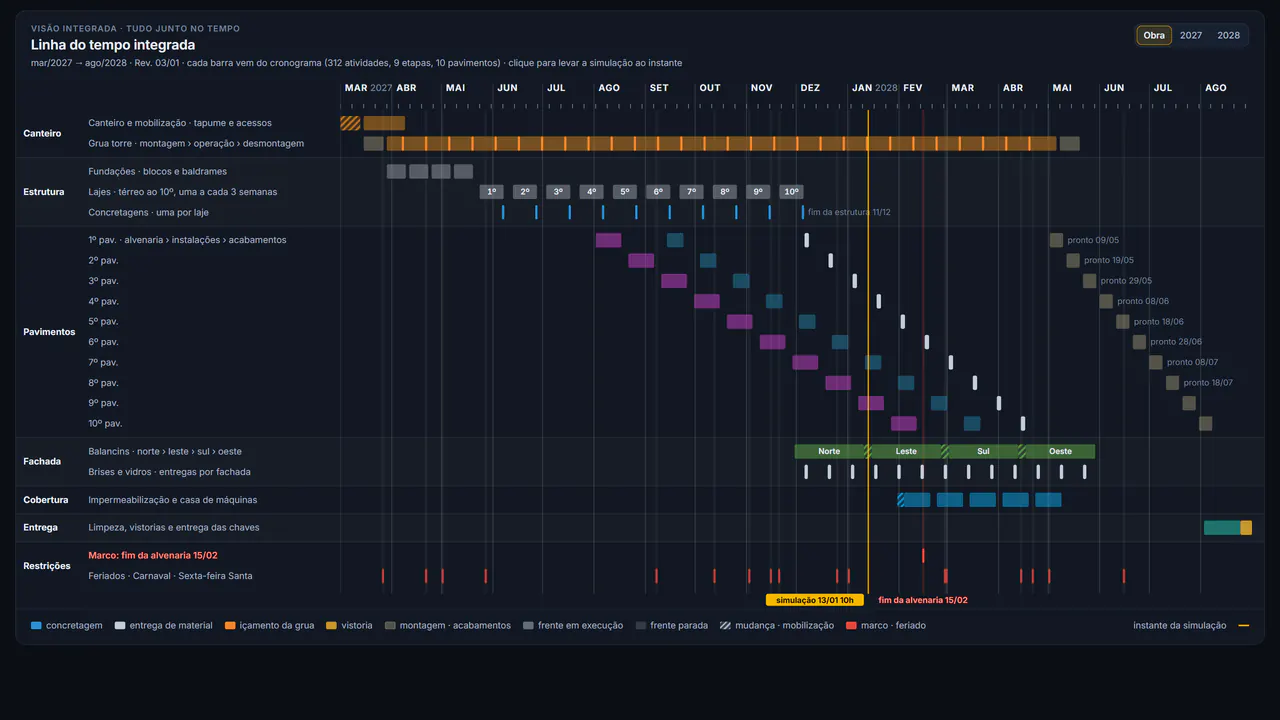Click the 'fim da estrutura 11/12' label
The width and height of the screenshot is (1280, 720).
tap(849, 212)
